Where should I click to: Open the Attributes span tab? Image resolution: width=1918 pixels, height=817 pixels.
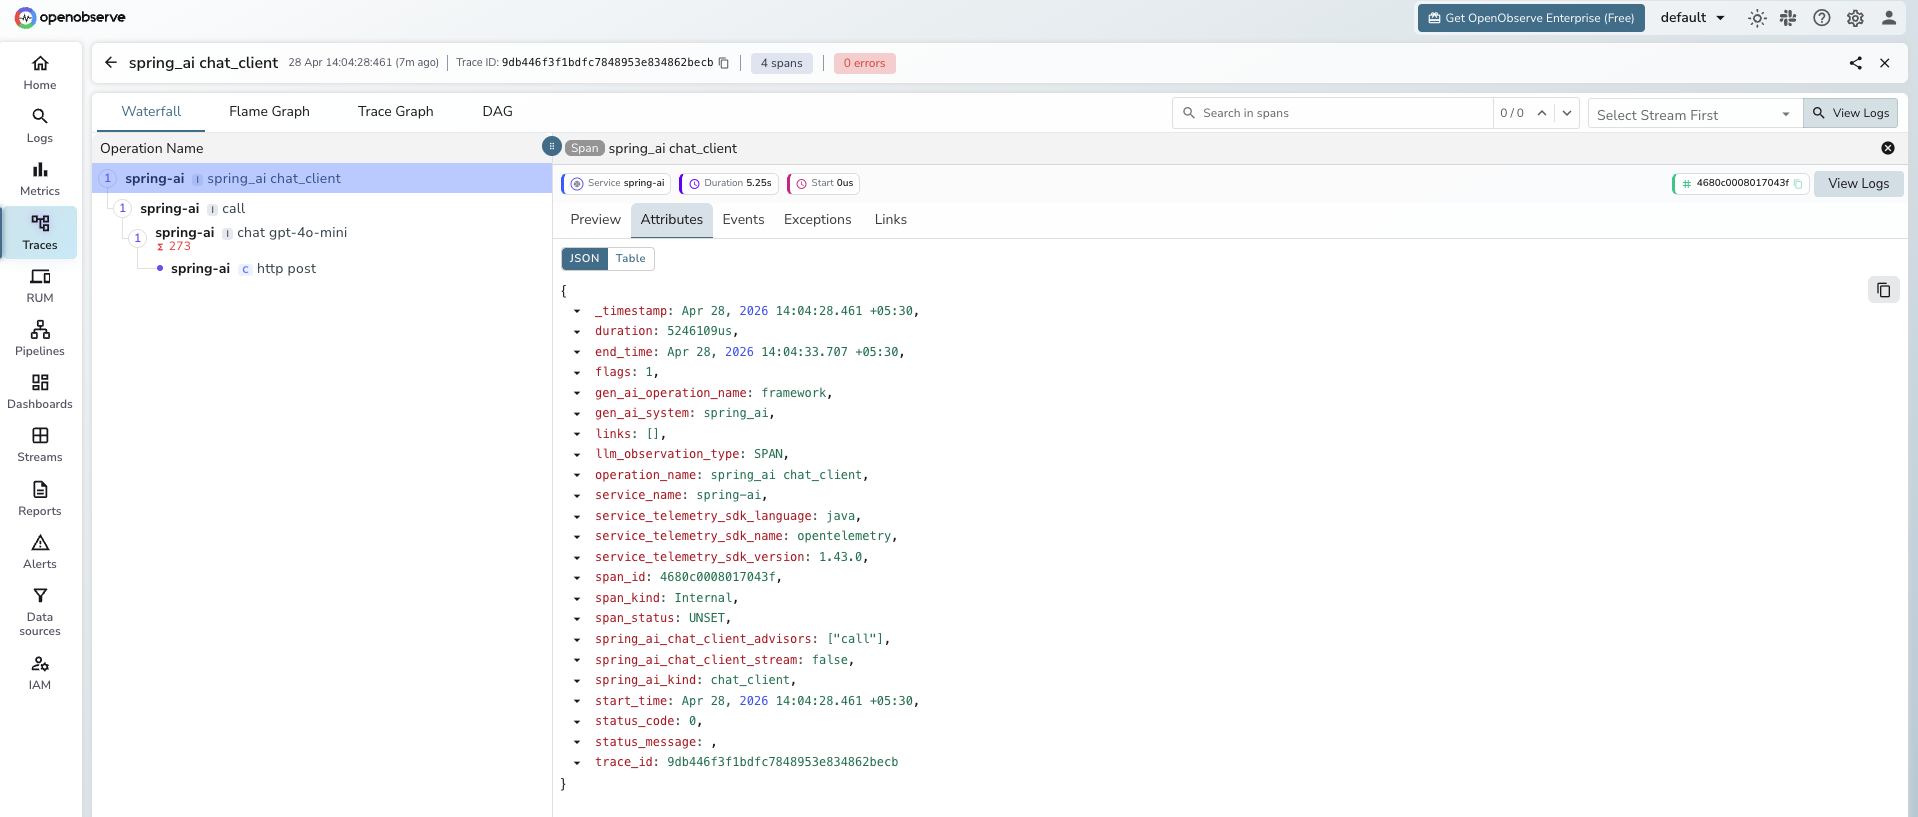click(x=672, y=220)
